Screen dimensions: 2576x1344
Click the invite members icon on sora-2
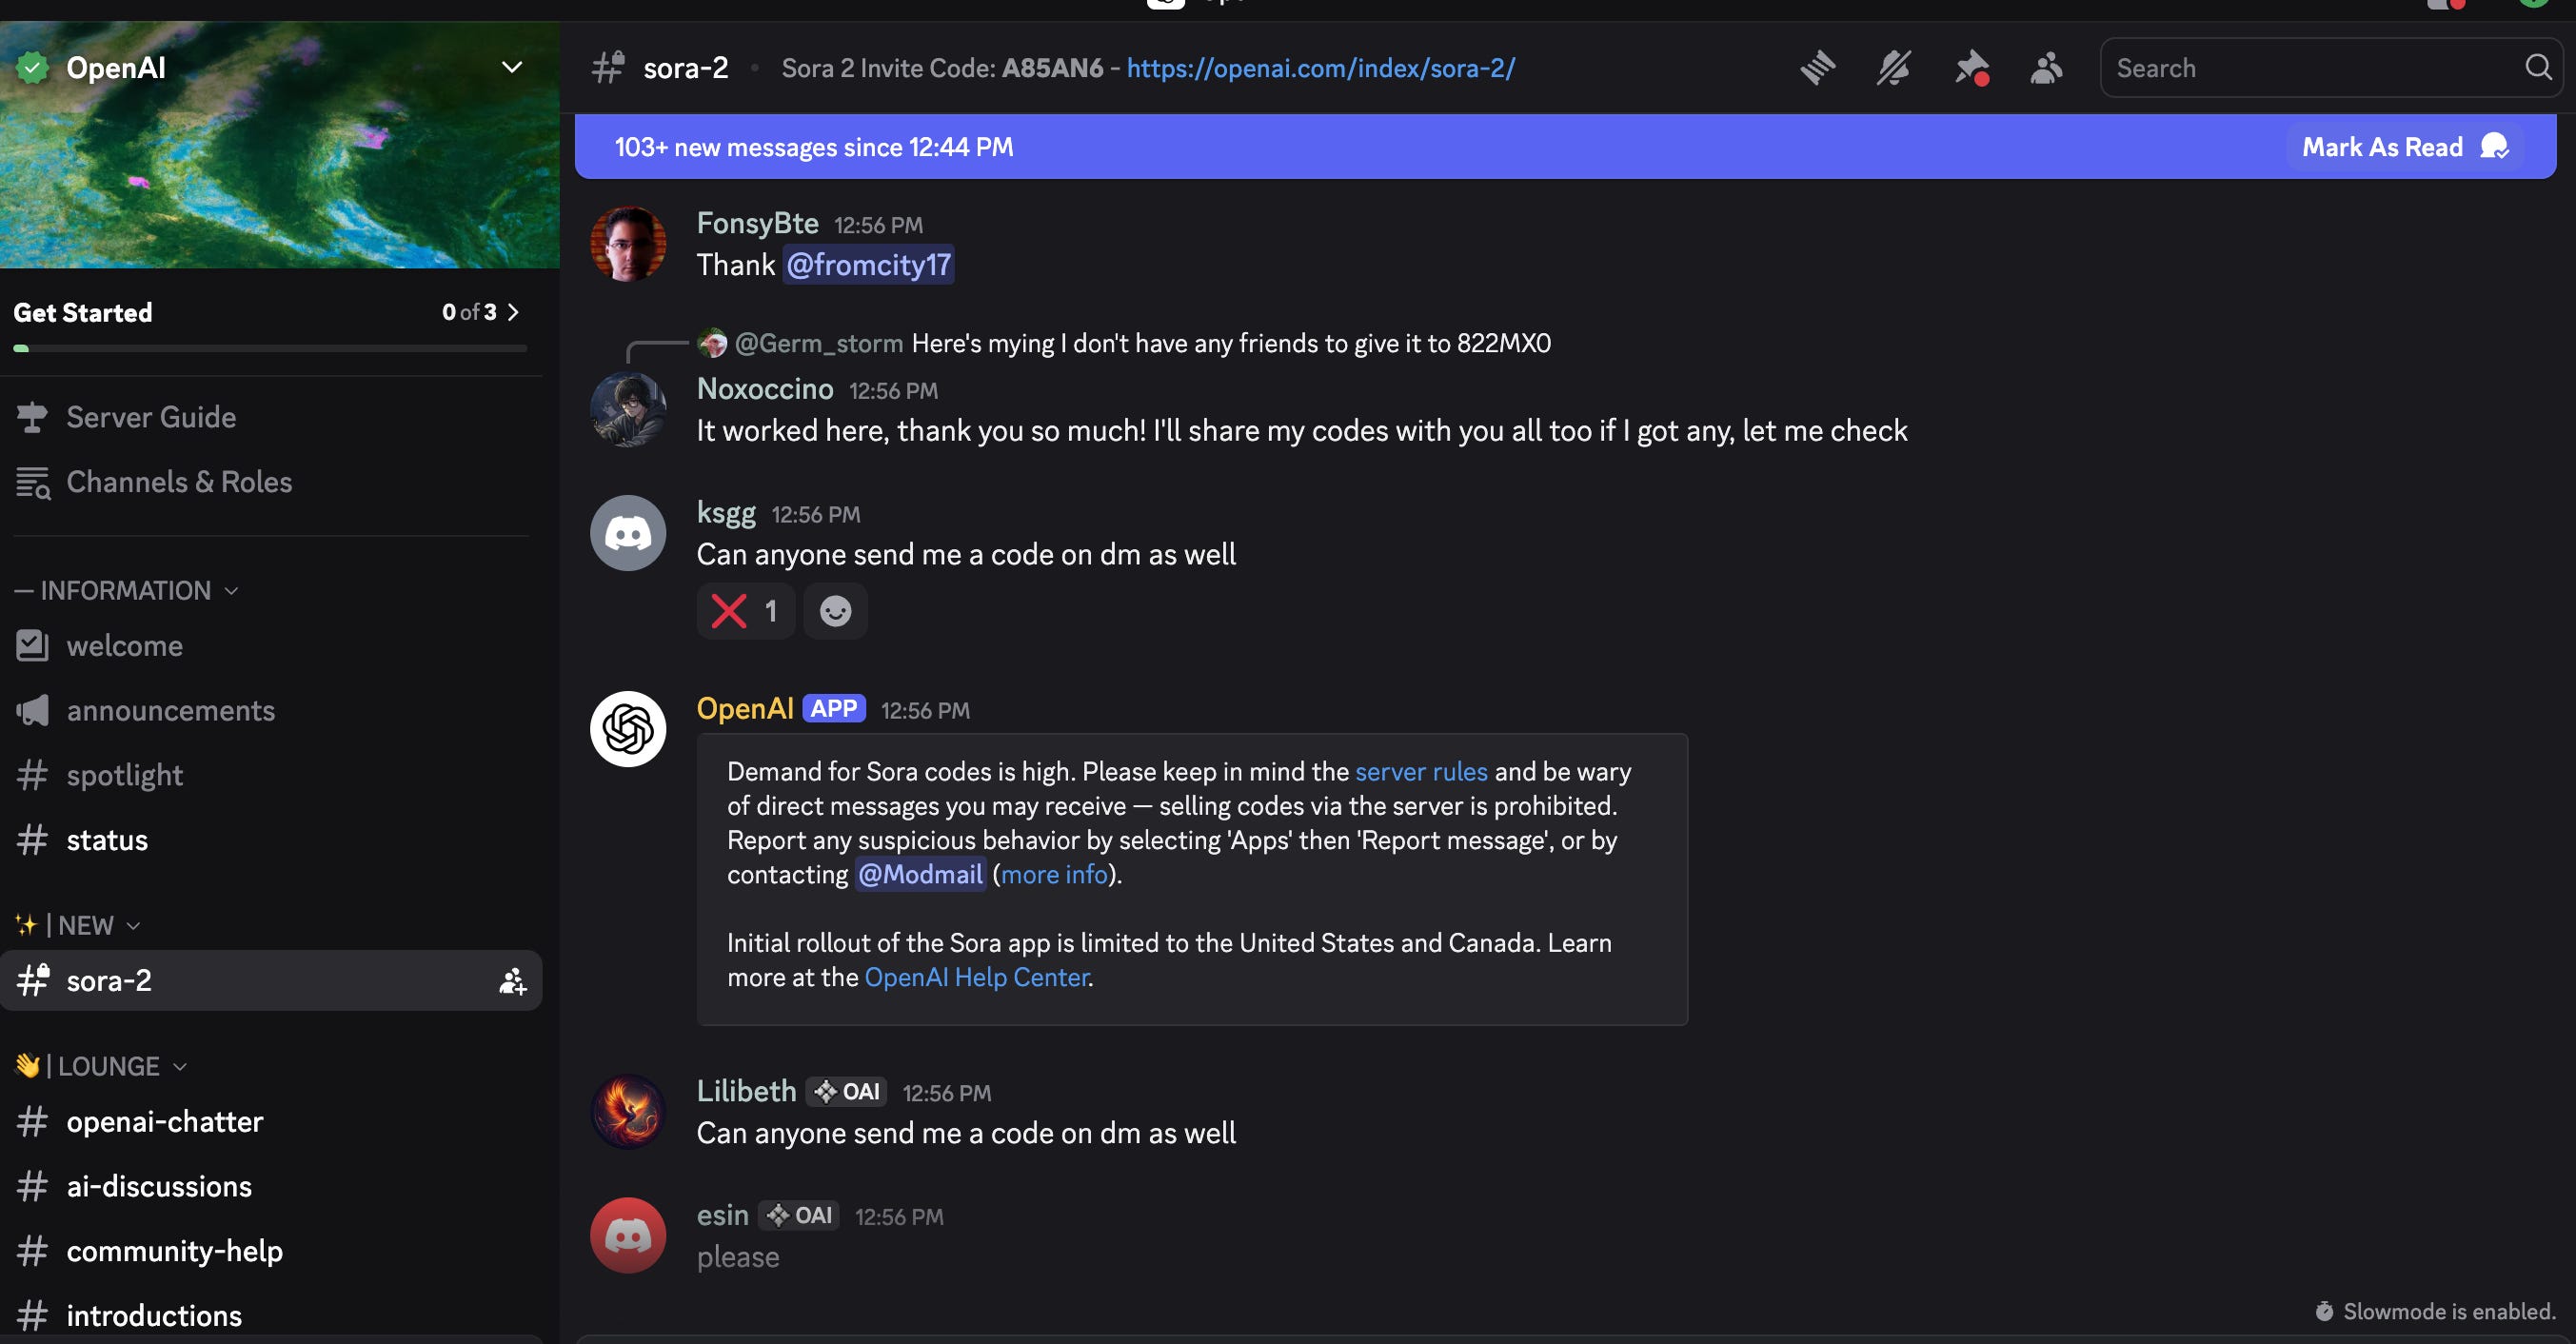[512, 981]
